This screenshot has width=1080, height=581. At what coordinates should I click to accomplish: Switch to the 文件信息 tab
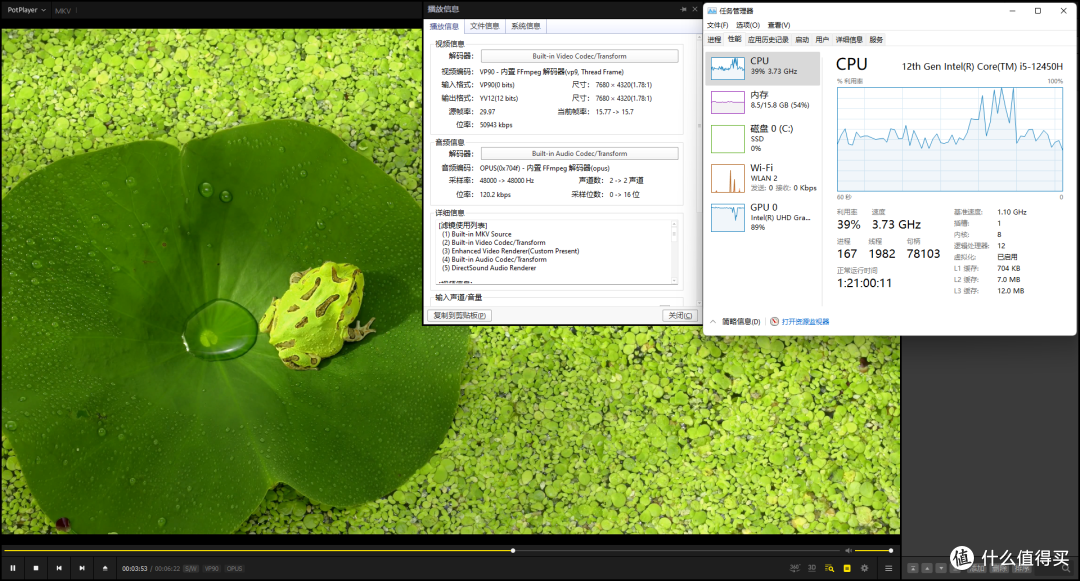coord(484,26)
